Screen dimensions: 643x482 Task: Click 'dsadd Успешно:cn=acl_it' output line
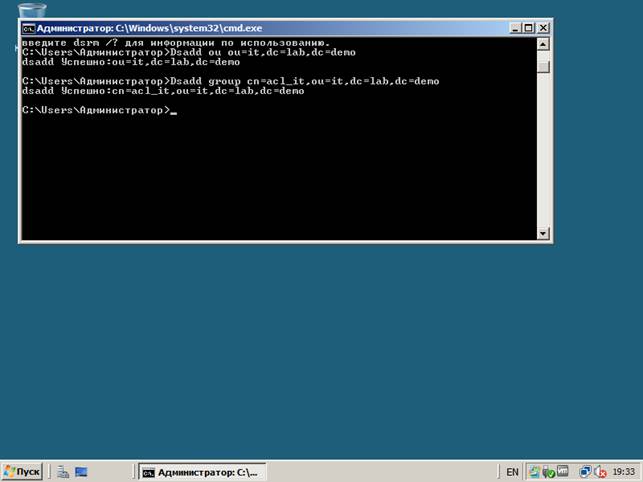[x=163, y=91]
